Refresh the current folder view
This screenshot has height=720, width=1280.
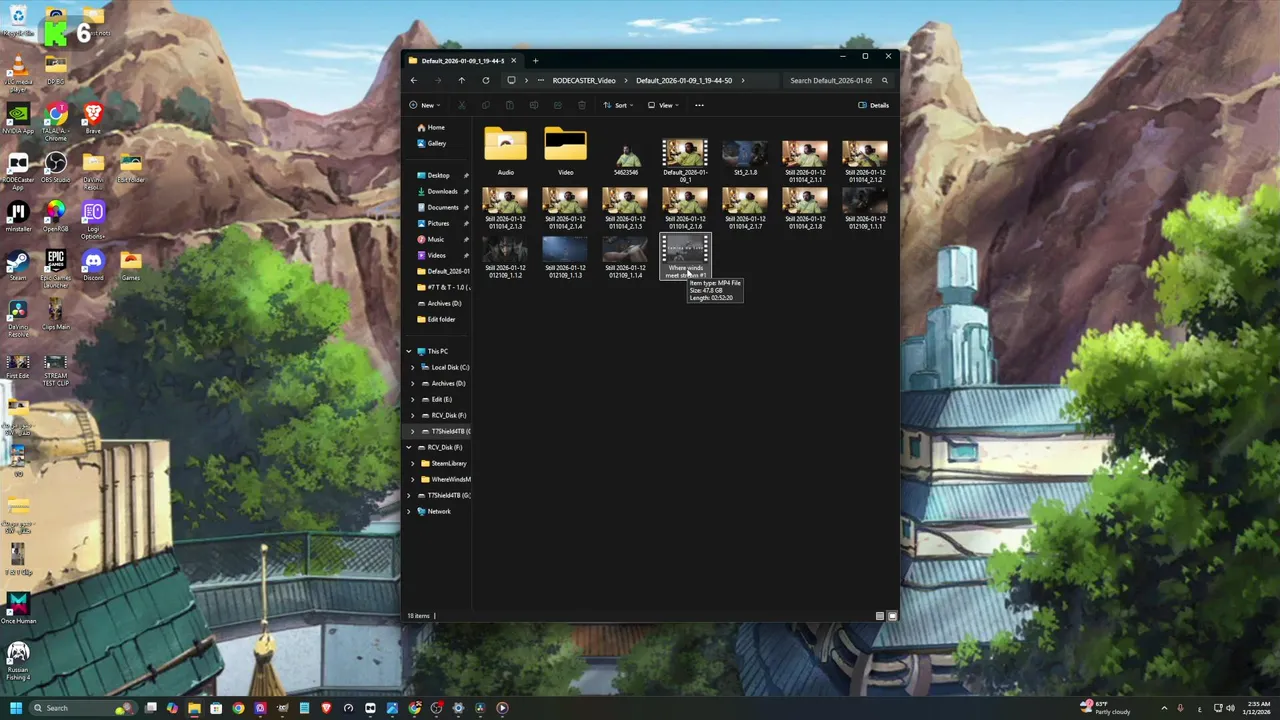(x=486, y=80)
